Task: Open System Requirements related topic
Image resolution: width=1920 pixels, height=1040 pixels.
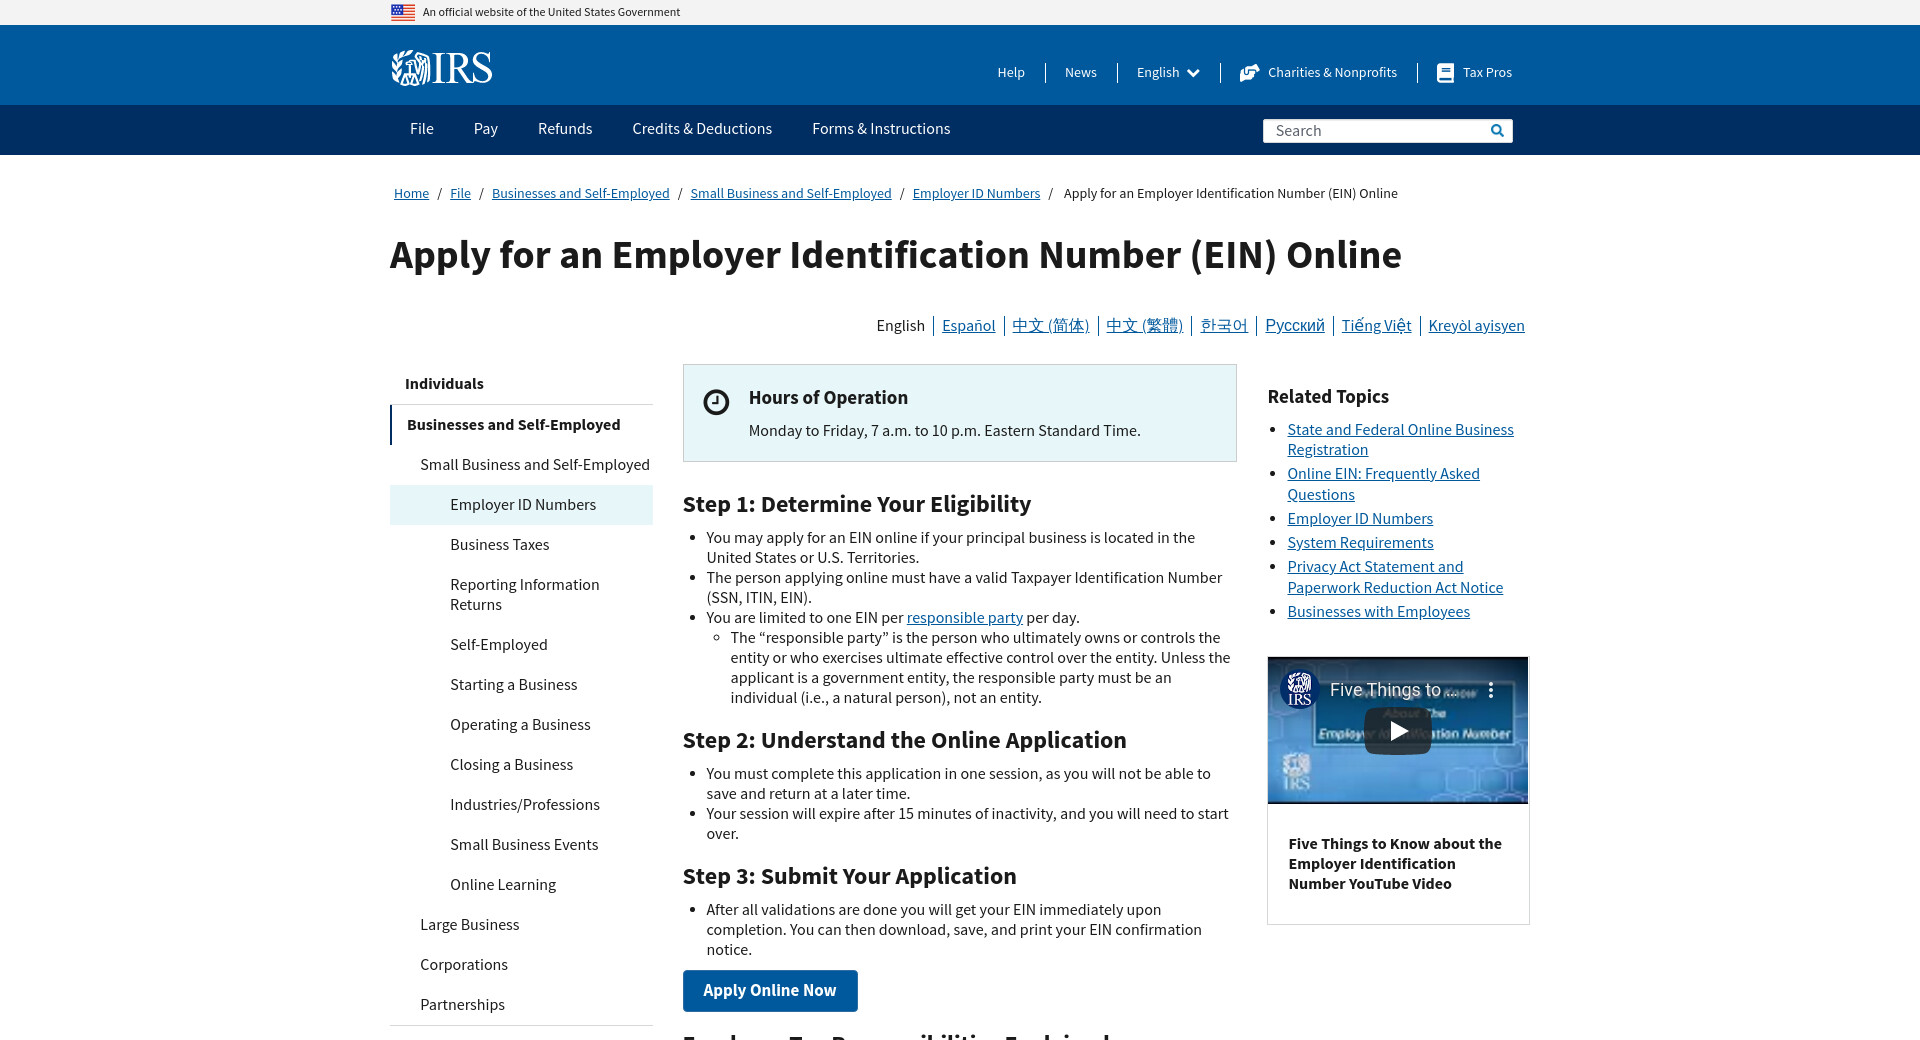Action: click(x=1360, y=543)
